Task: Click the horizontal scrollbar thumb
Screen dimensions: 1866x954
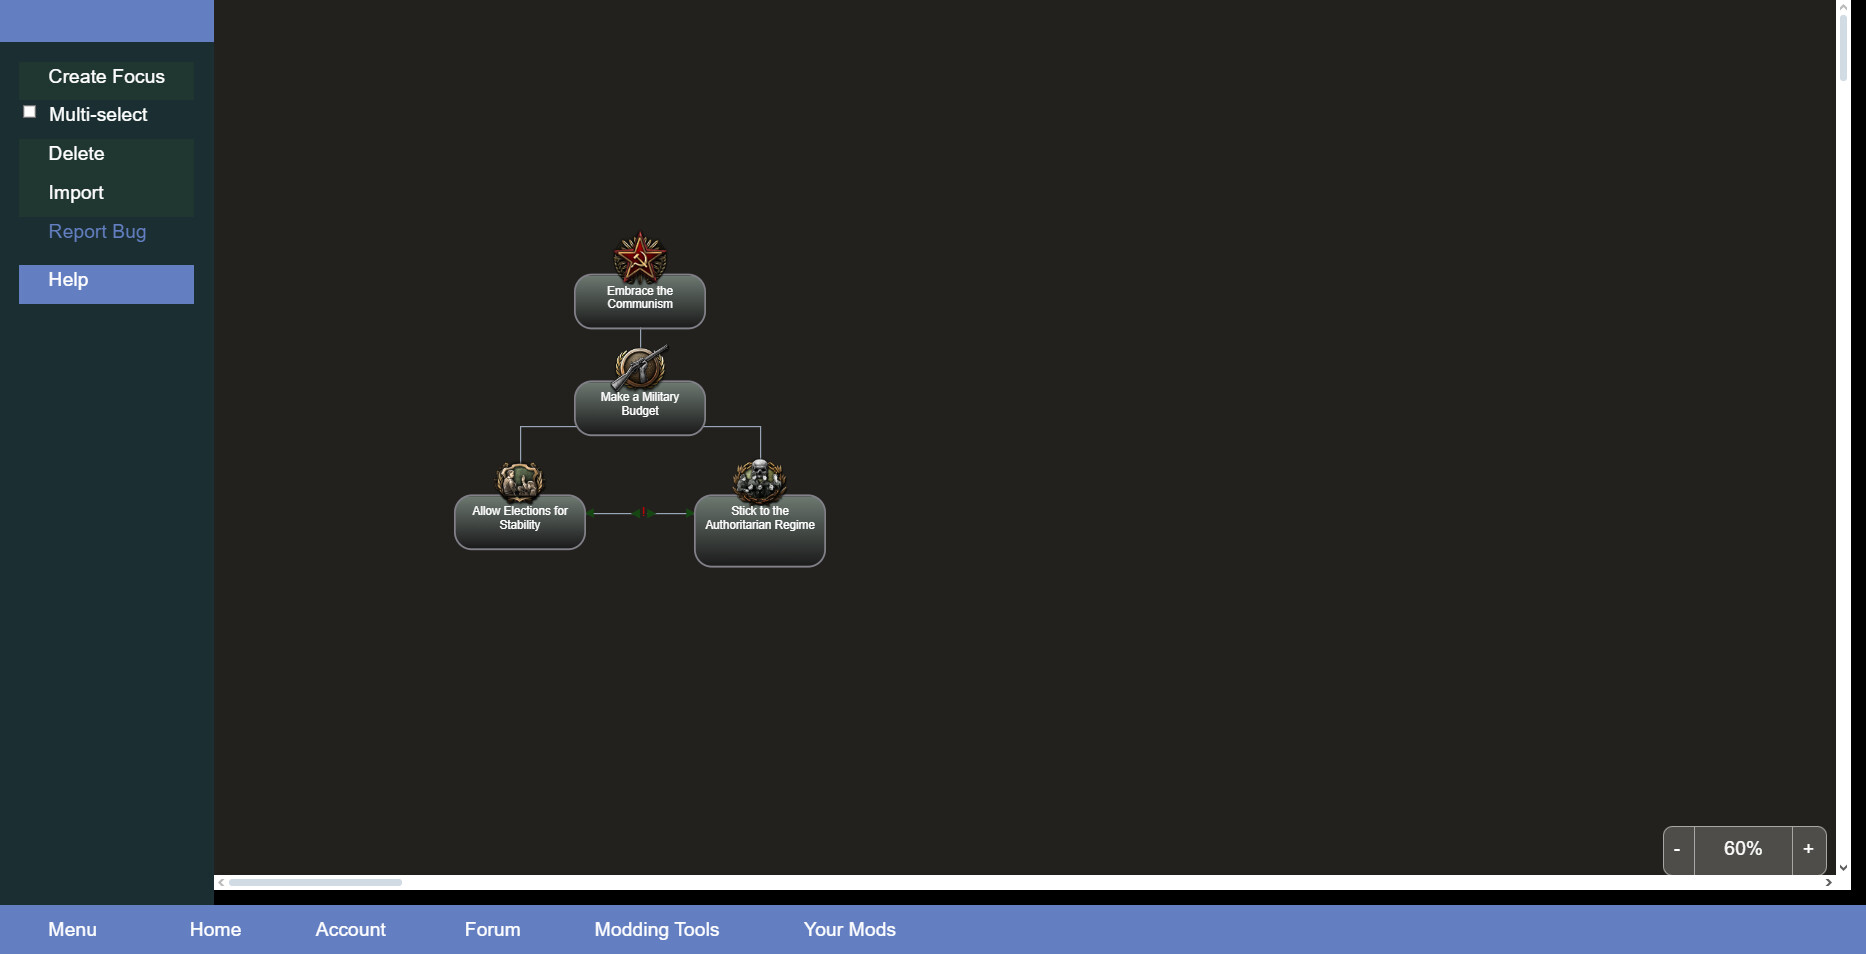Action: point(315,882)
